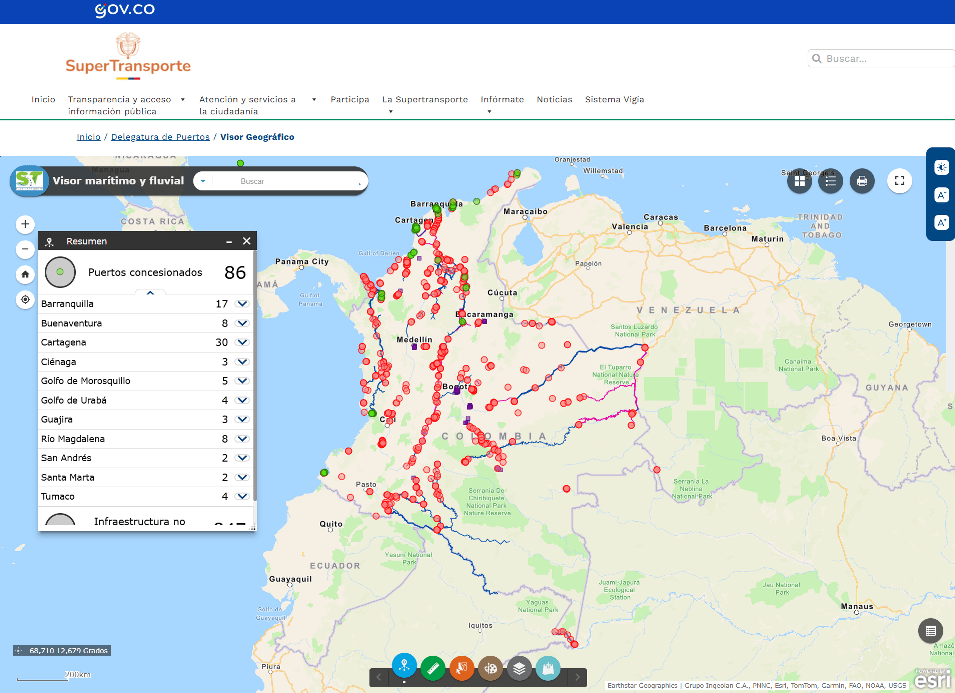Open the layer list widget
Viewport: 955px width, 693px height.
pyautogui.click(x=518, y=668)
